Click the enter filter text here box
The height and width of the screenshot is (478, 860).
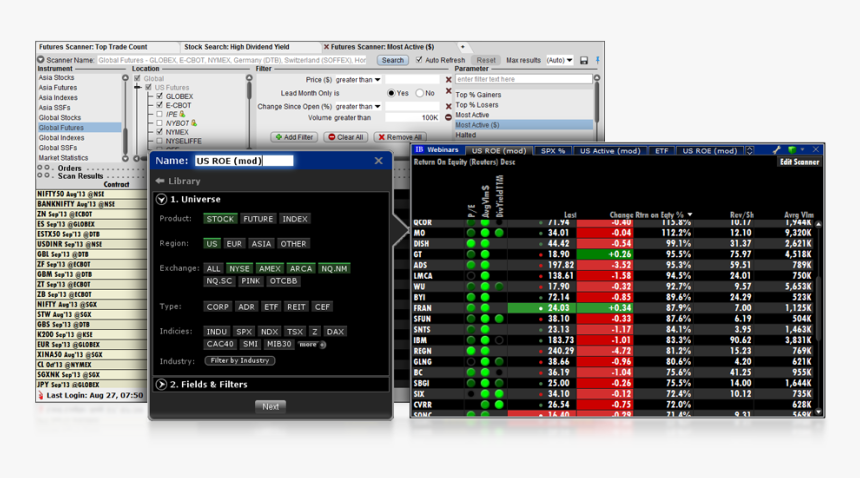[524, 79]
